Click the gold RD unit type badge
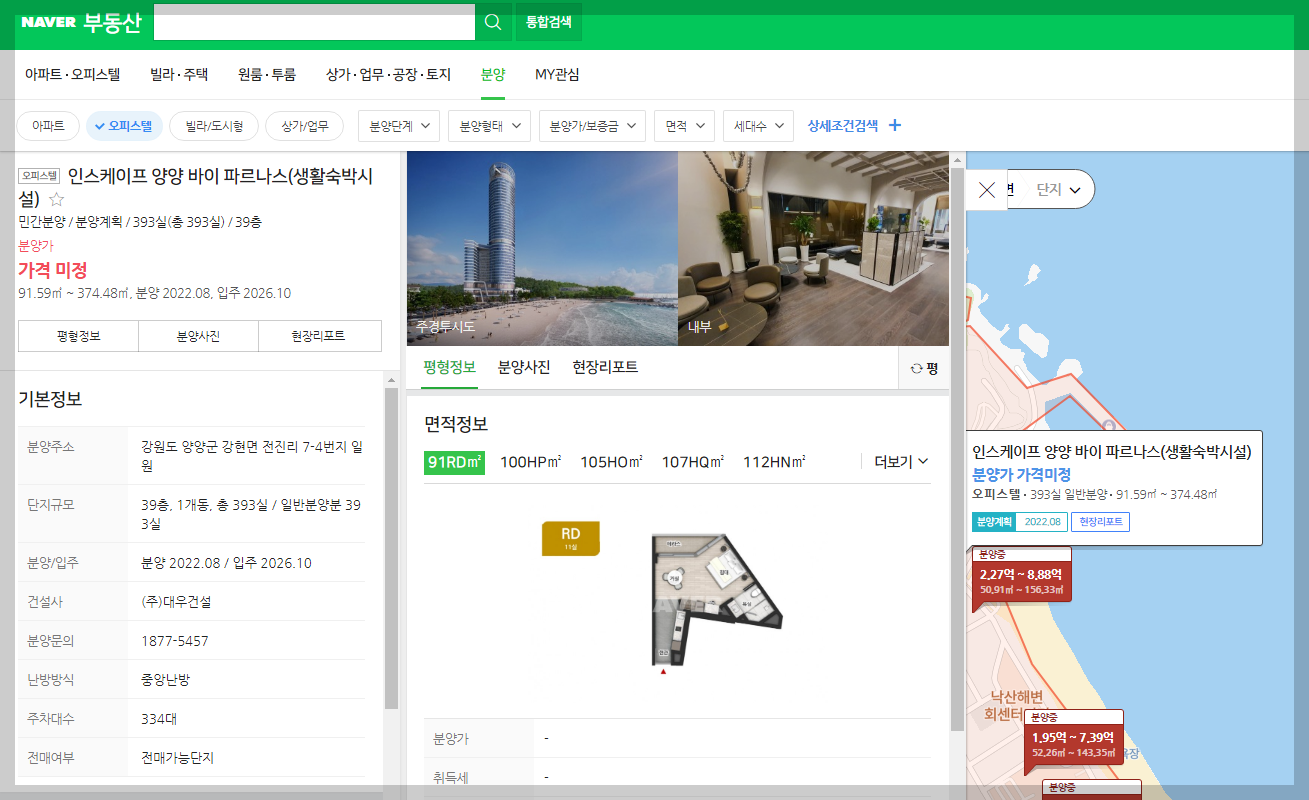 coord(571,538)
